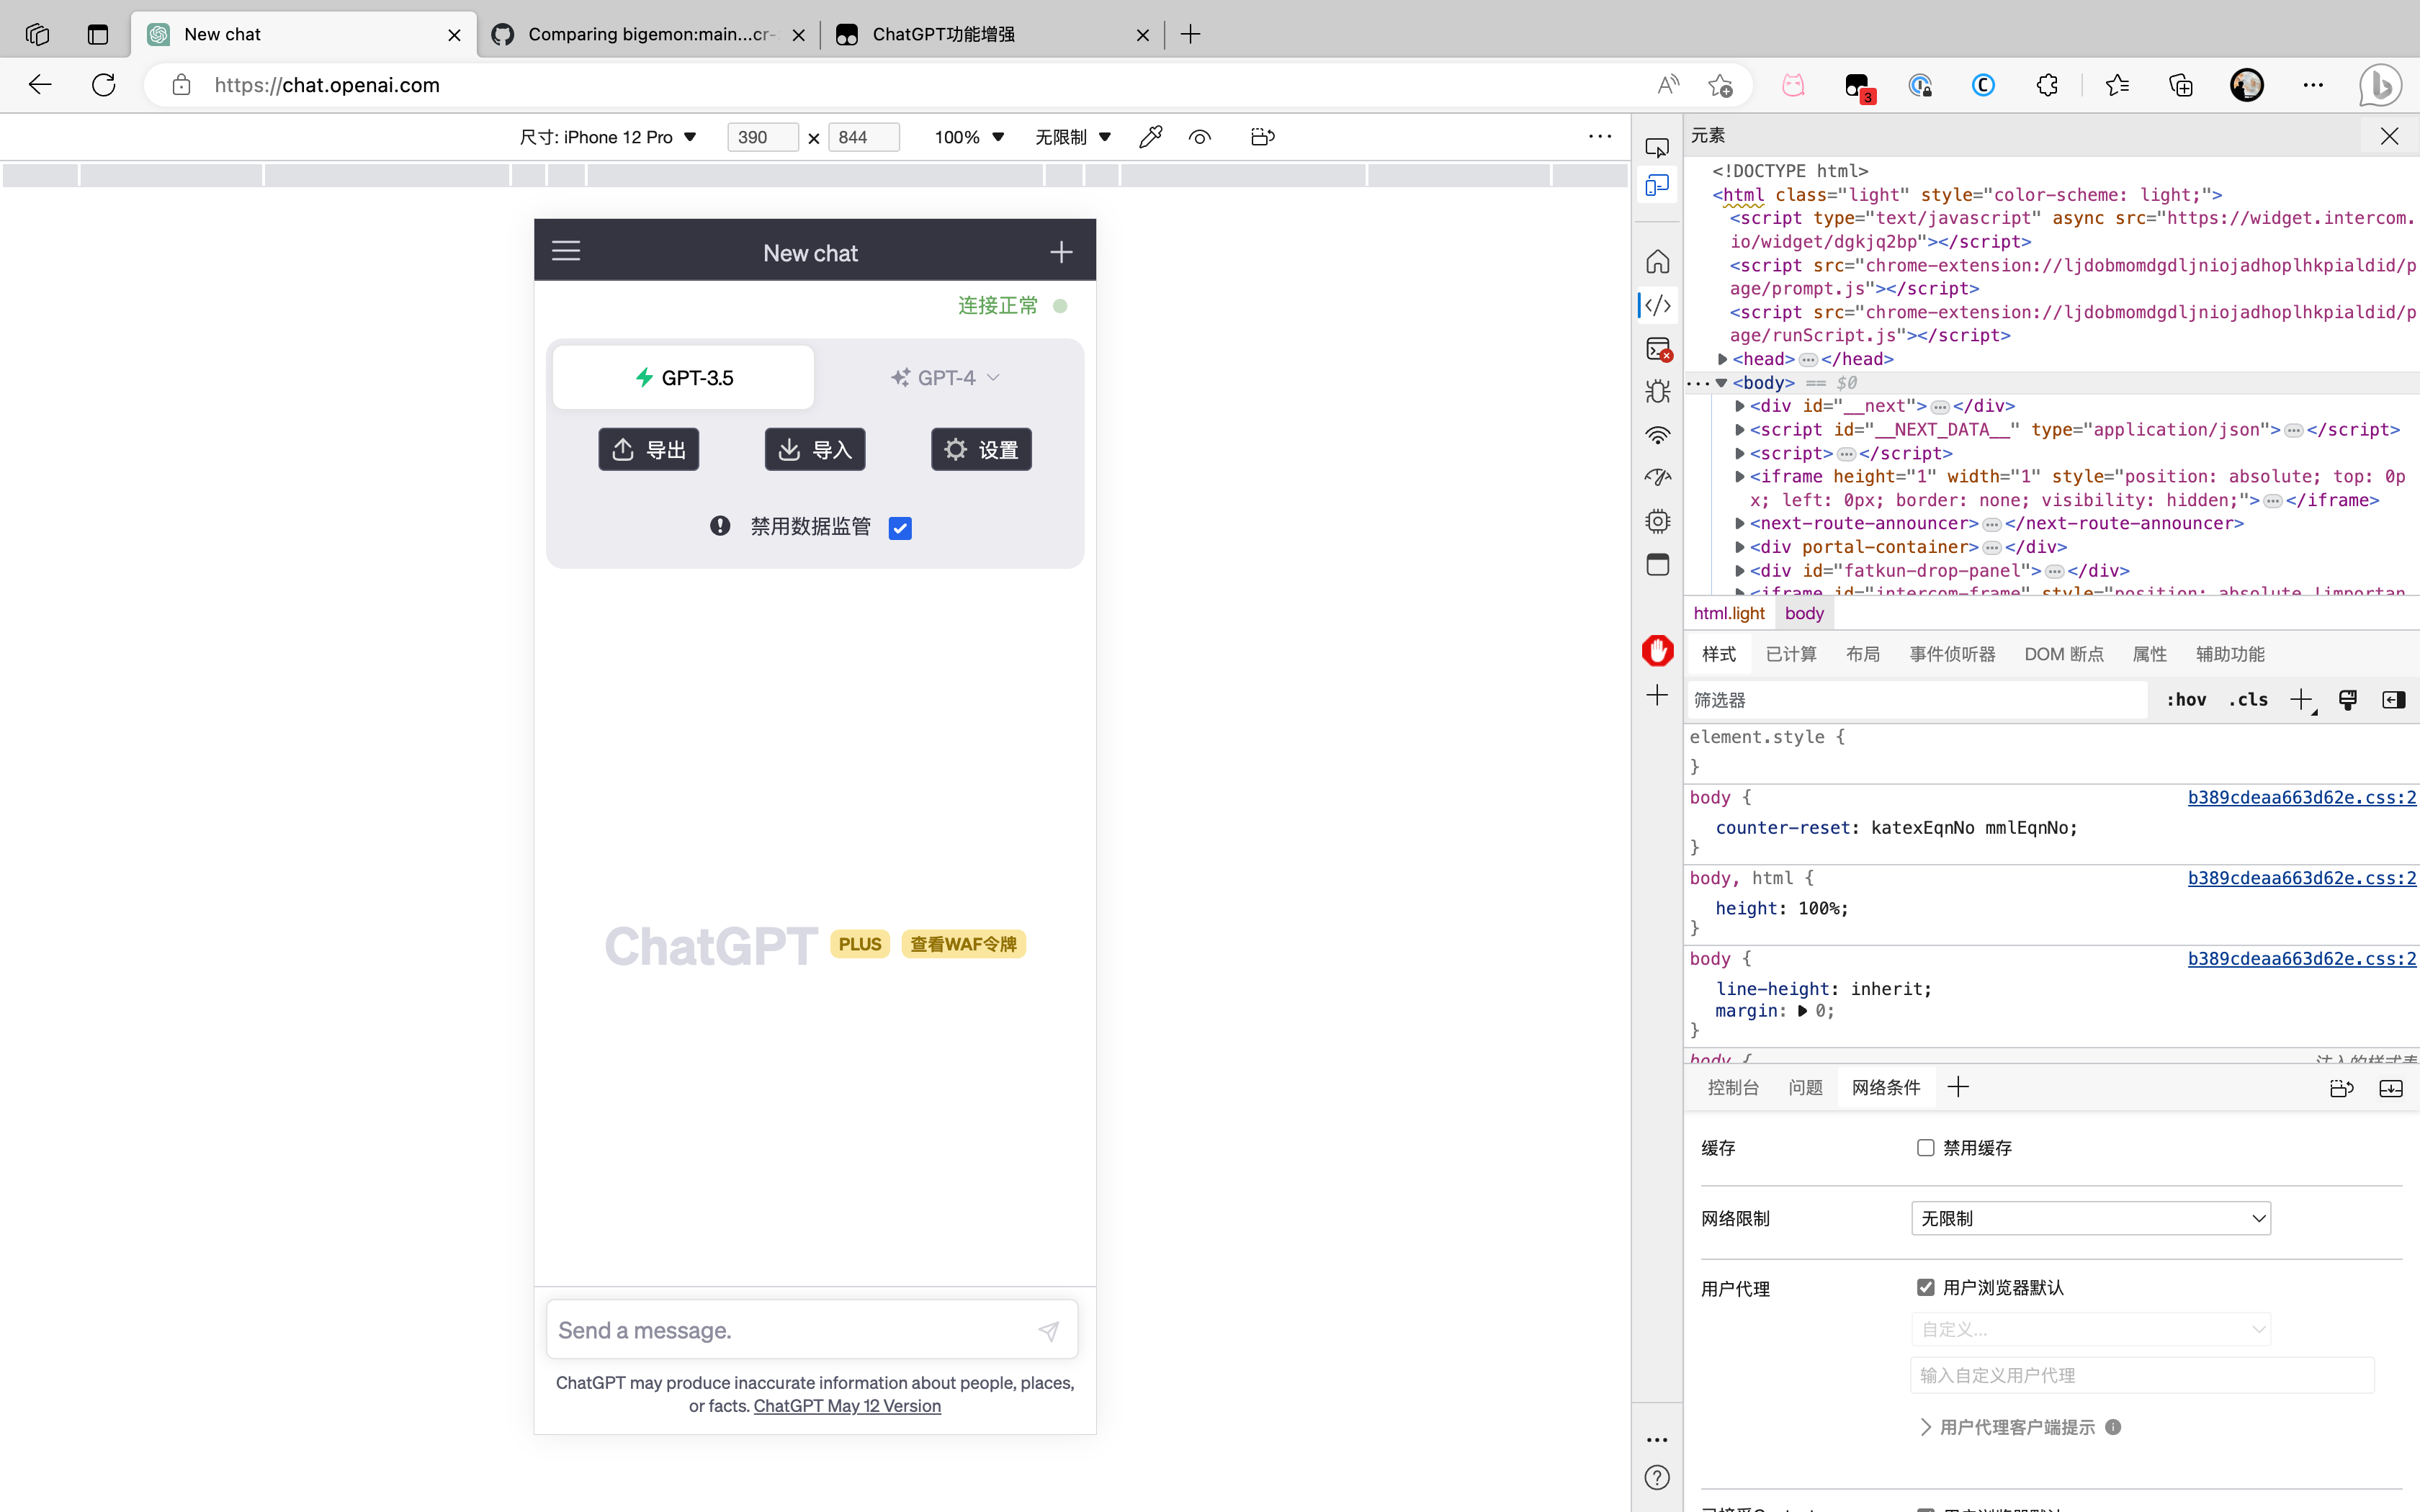Open the Sources bug icon

(1657, 391)
